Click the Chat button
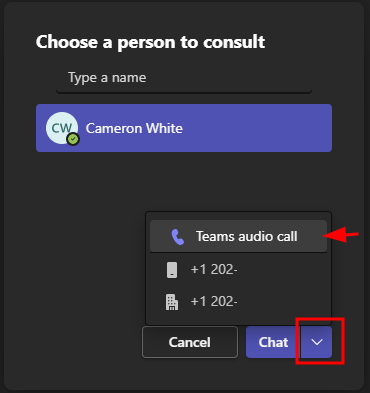The height and width of the screenshot is (393, 370). click(x=273, y=342)
